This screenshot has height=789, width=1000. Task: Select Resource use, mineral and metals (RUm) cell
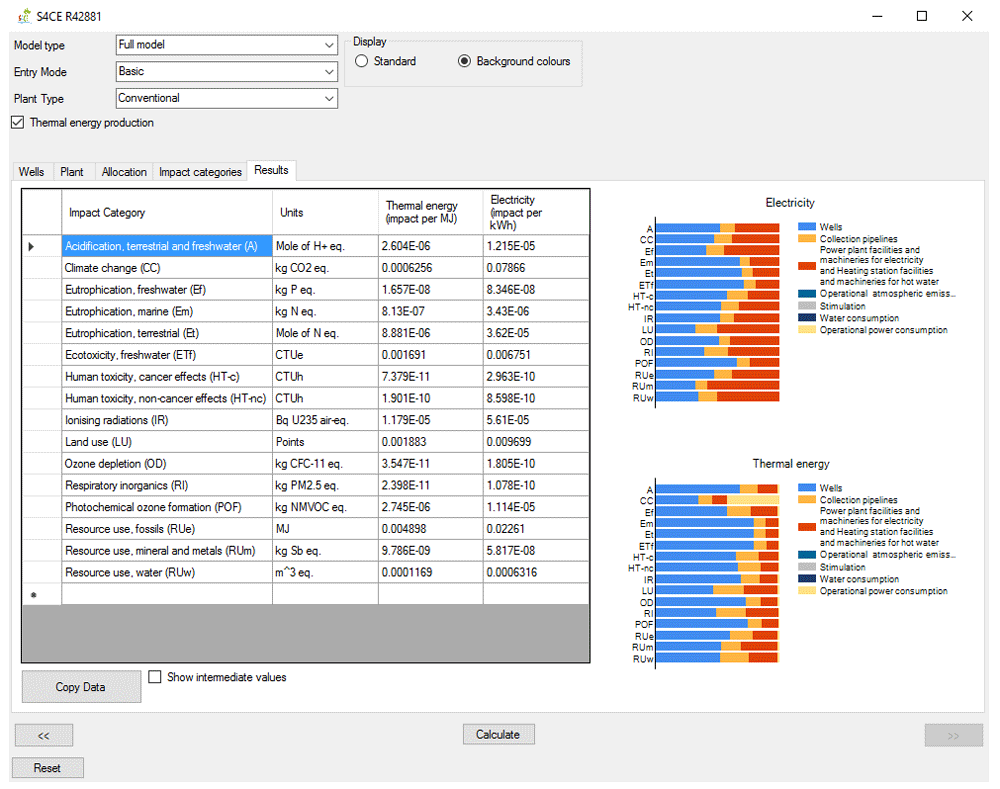166,550
